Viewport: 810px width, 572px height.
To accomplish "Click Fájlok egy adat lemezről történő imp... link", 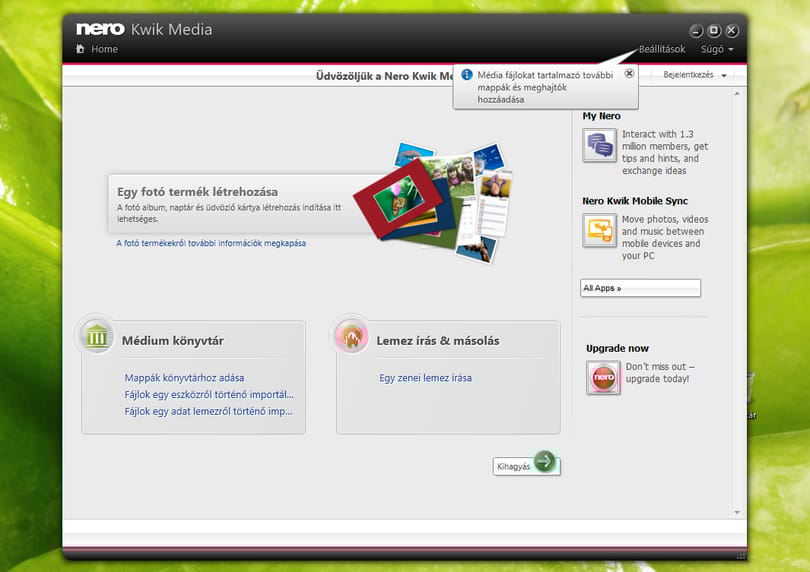I will coord(208,411).
